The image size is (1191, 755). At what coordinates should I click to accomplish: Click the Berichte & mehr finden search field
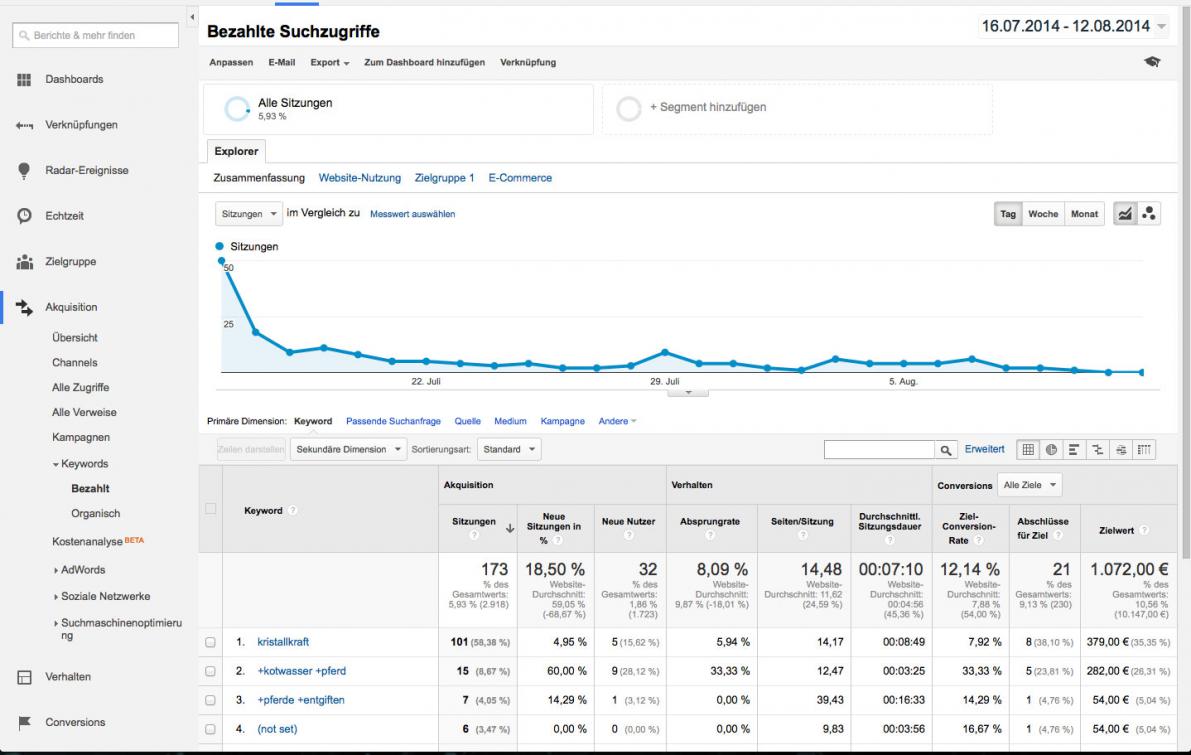[x=95, y=35]
